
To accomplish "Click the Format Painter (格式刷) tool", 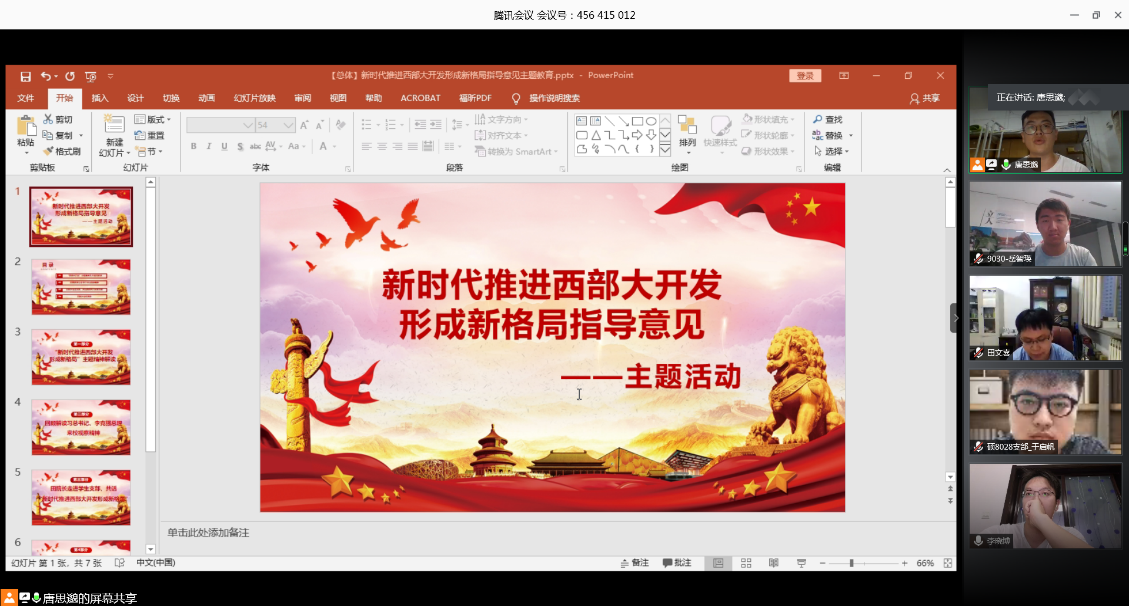I will pyautogui.click(x=62, y=151).
